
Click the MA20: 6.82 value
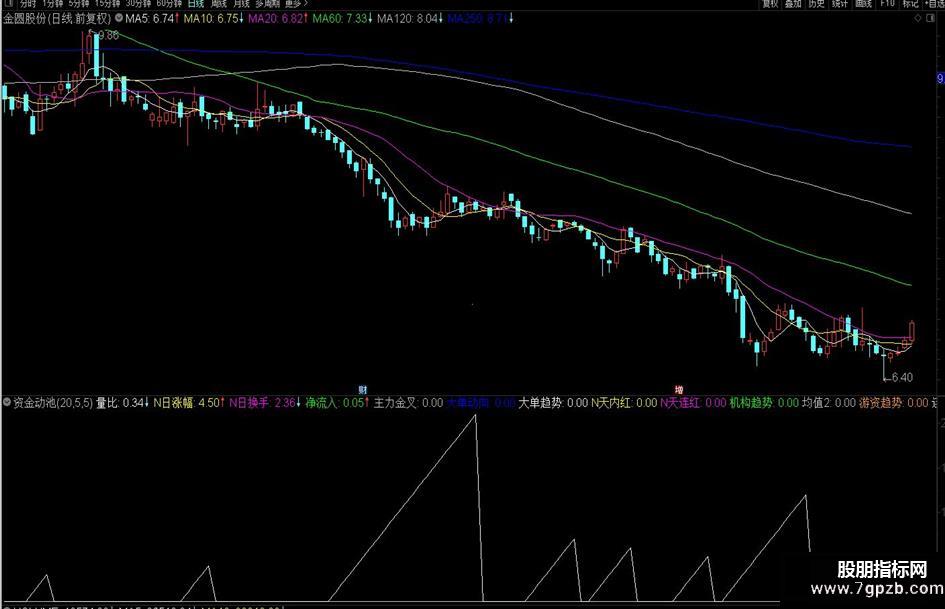coord(278,19)
